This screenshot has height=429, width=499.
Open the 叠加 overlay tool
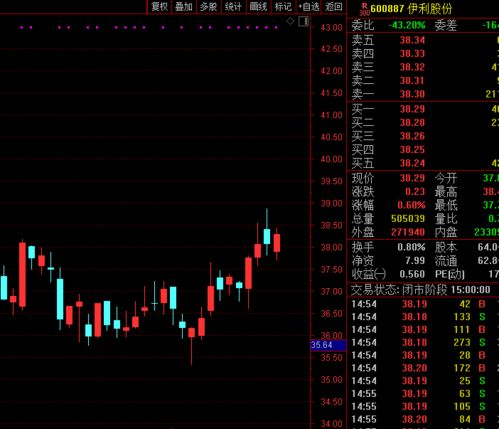coord(184,7)
